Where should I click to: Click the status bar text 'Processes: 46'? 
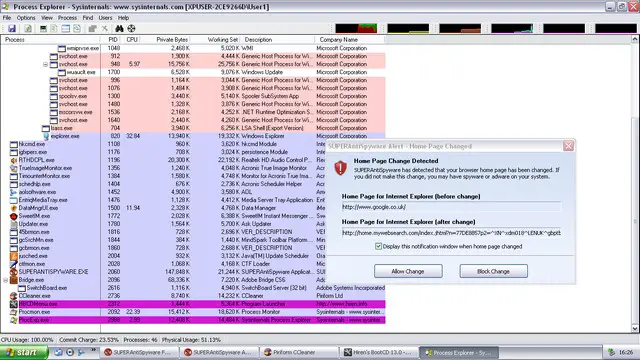140,340
